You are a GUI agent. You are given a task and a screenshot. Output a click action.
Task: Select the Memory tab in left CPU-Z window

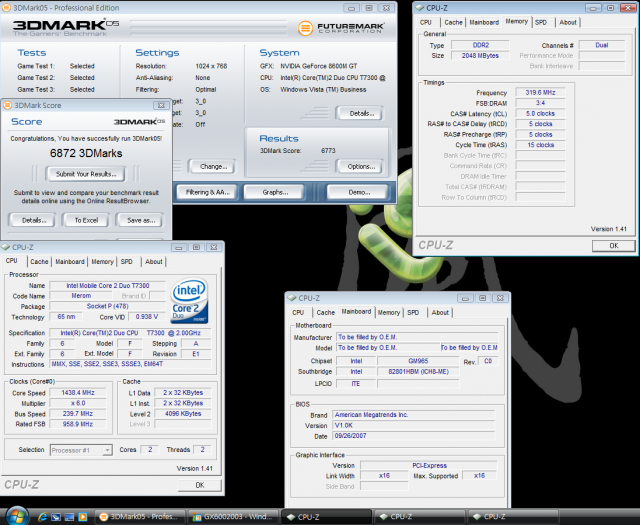[102, 262]
